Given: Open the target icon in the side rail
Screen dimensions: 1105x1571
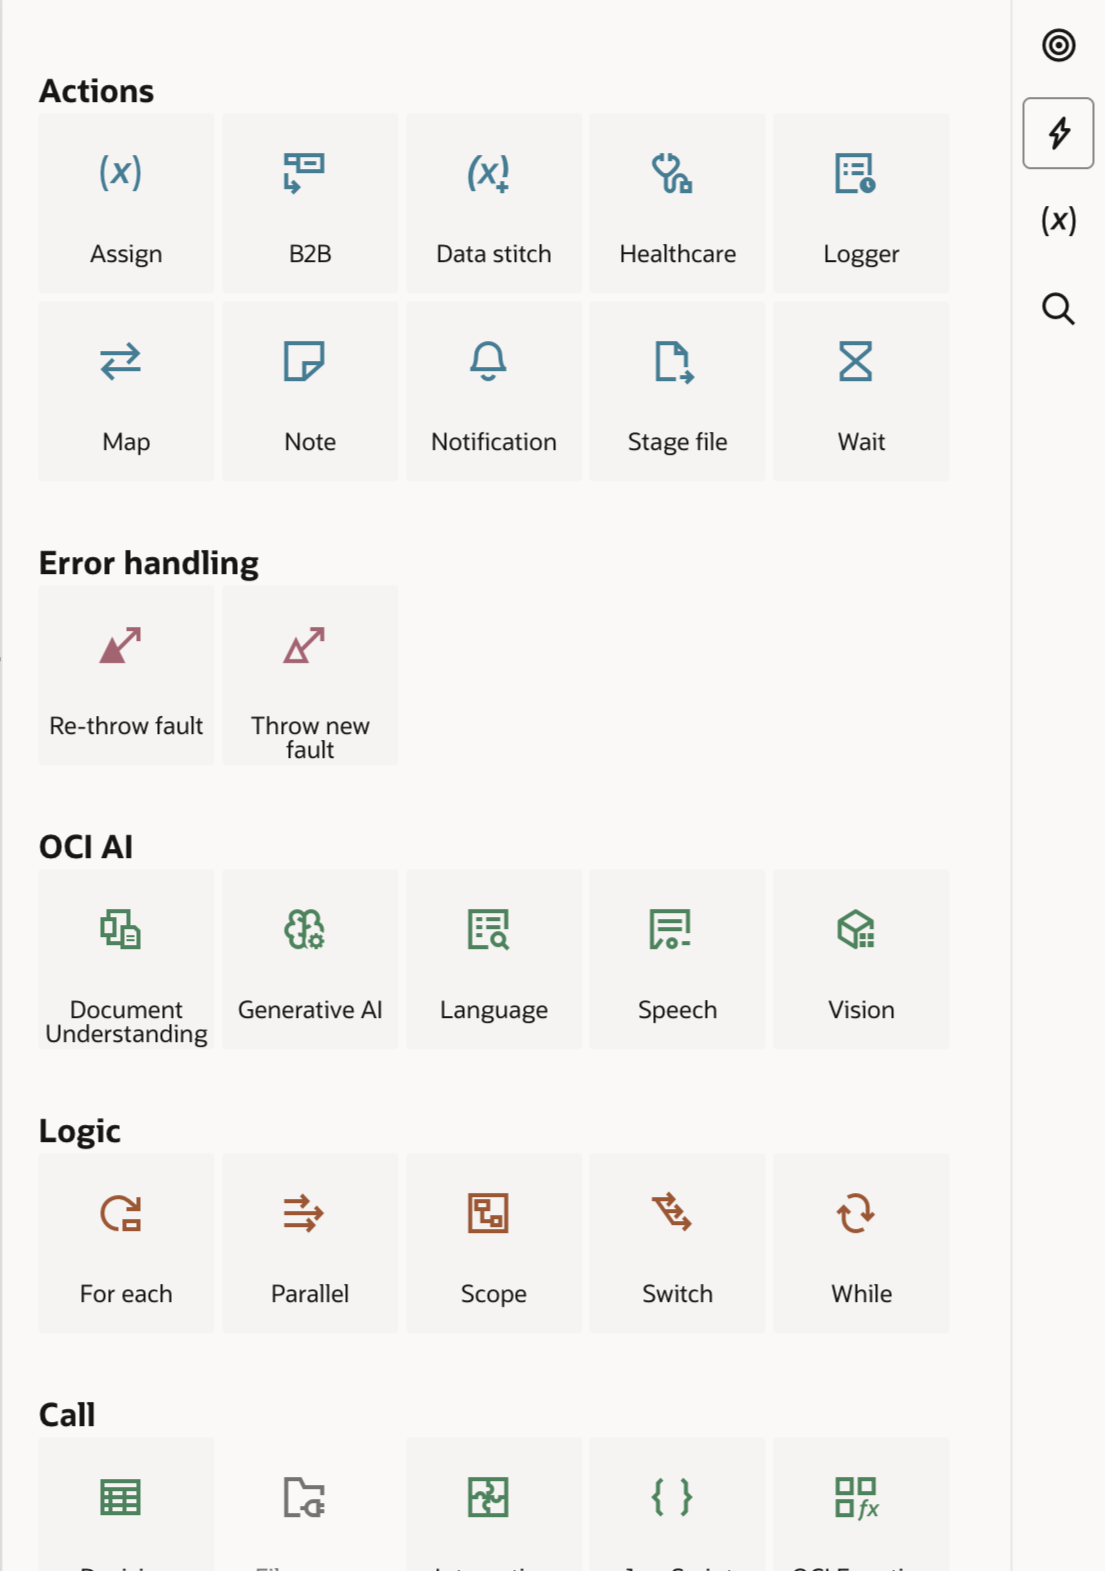Looking at the screenshot, I should click(x=1058, y=45).
